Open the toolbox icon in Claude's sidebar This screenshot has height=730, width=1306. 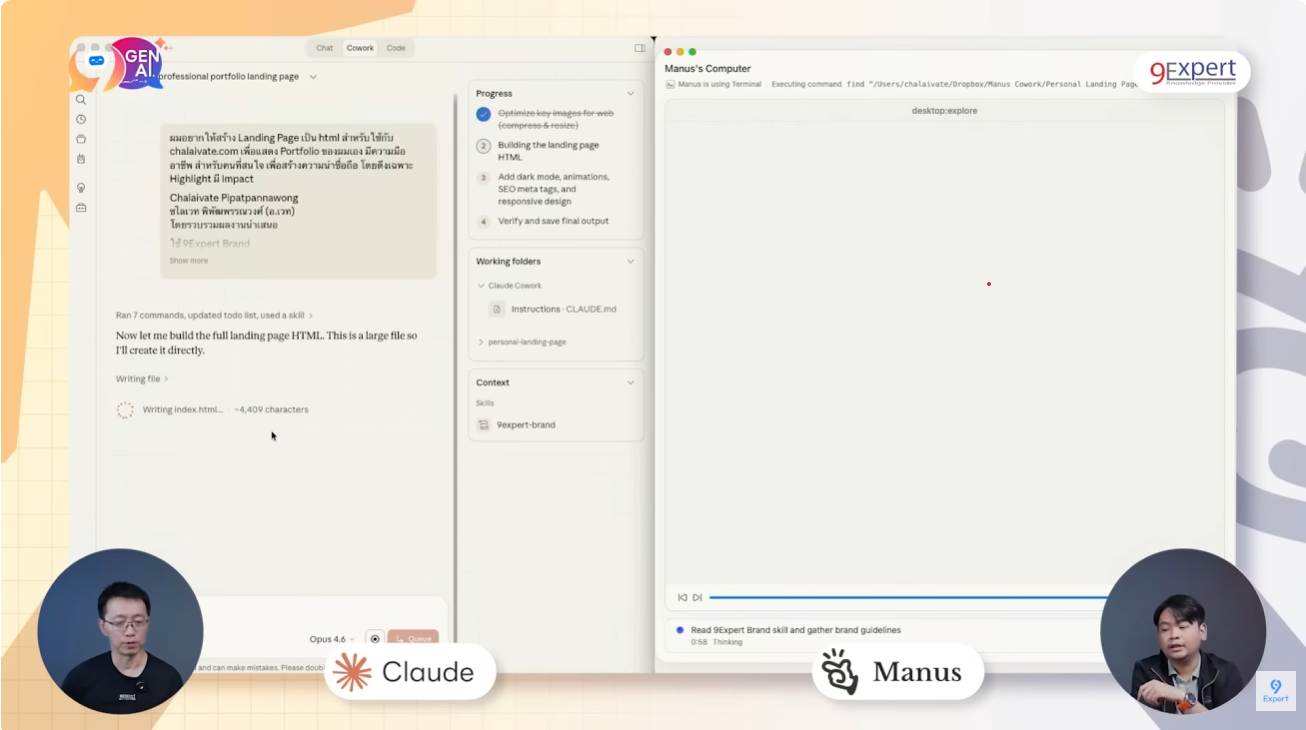click(x=81, y=208)
